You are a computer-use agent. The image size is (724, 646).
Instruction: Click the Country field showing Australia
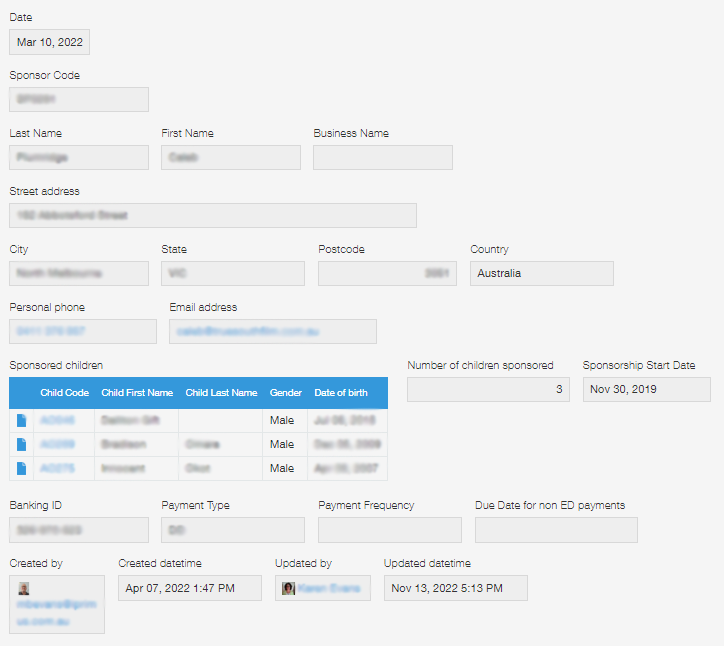click(541, 273)
